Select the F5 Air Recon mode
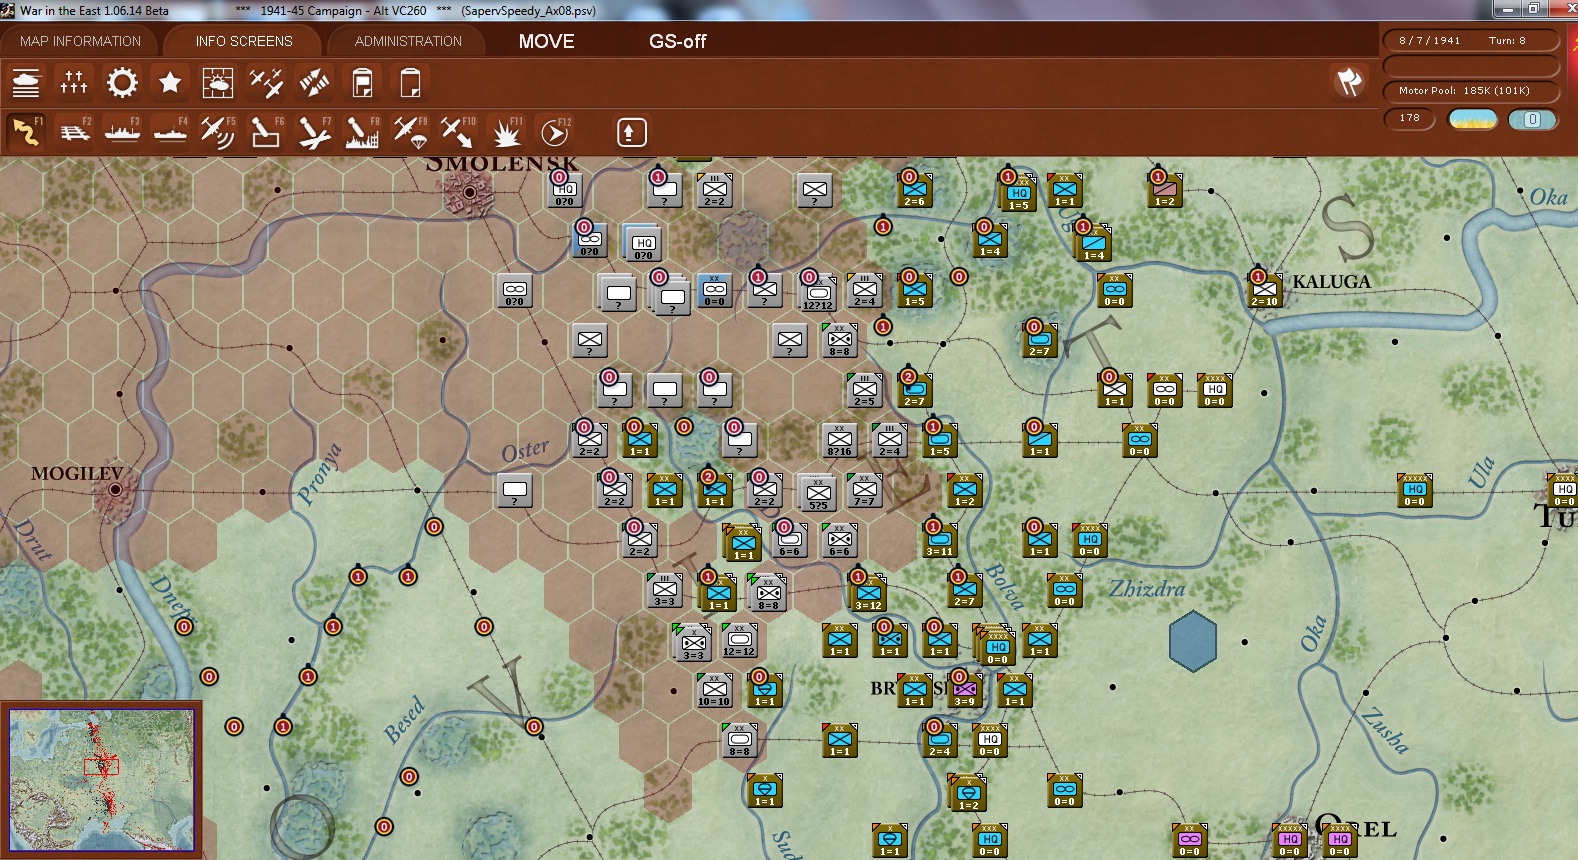 pos(218,132)
